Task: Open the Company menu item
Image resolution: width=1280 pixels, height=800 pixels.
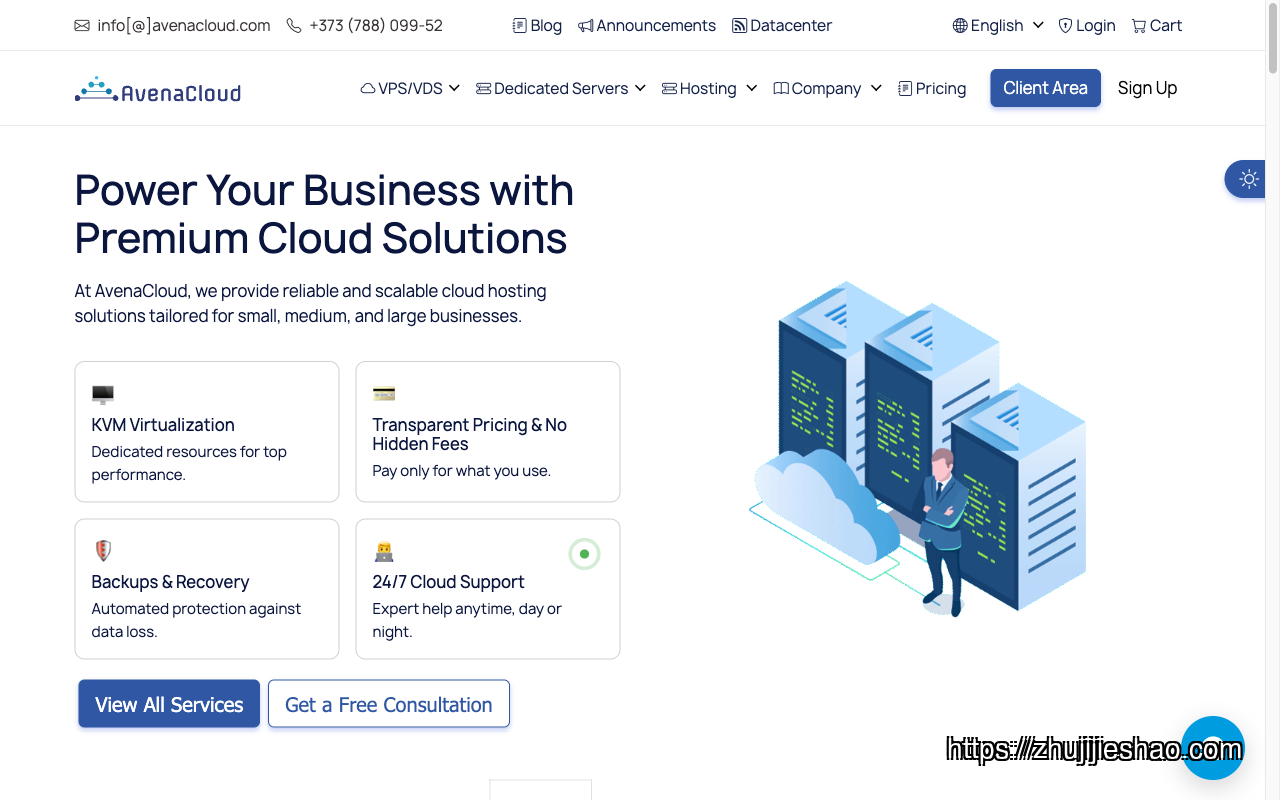Action: pyautogui.click(x=828, y=88)
